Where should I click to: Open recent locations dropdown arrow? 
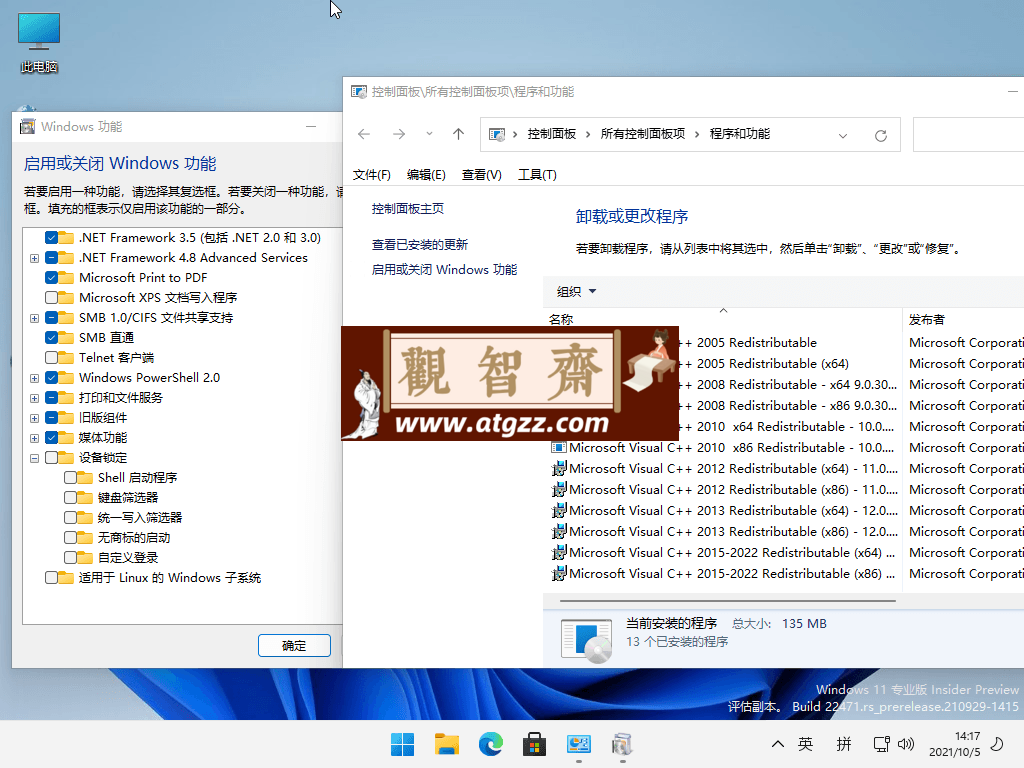tap(429, 134)
